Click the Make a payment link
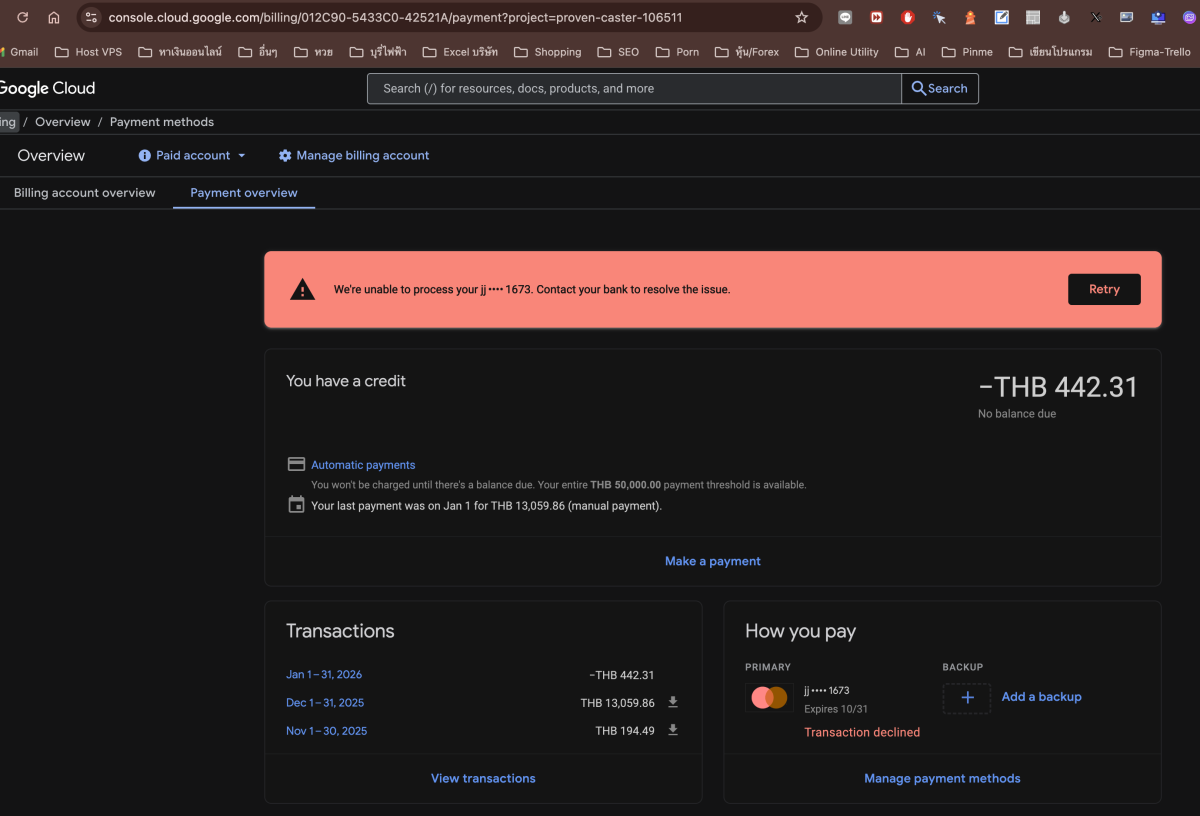The width and height of the screenshot is (1200, 816). (712, 561)
